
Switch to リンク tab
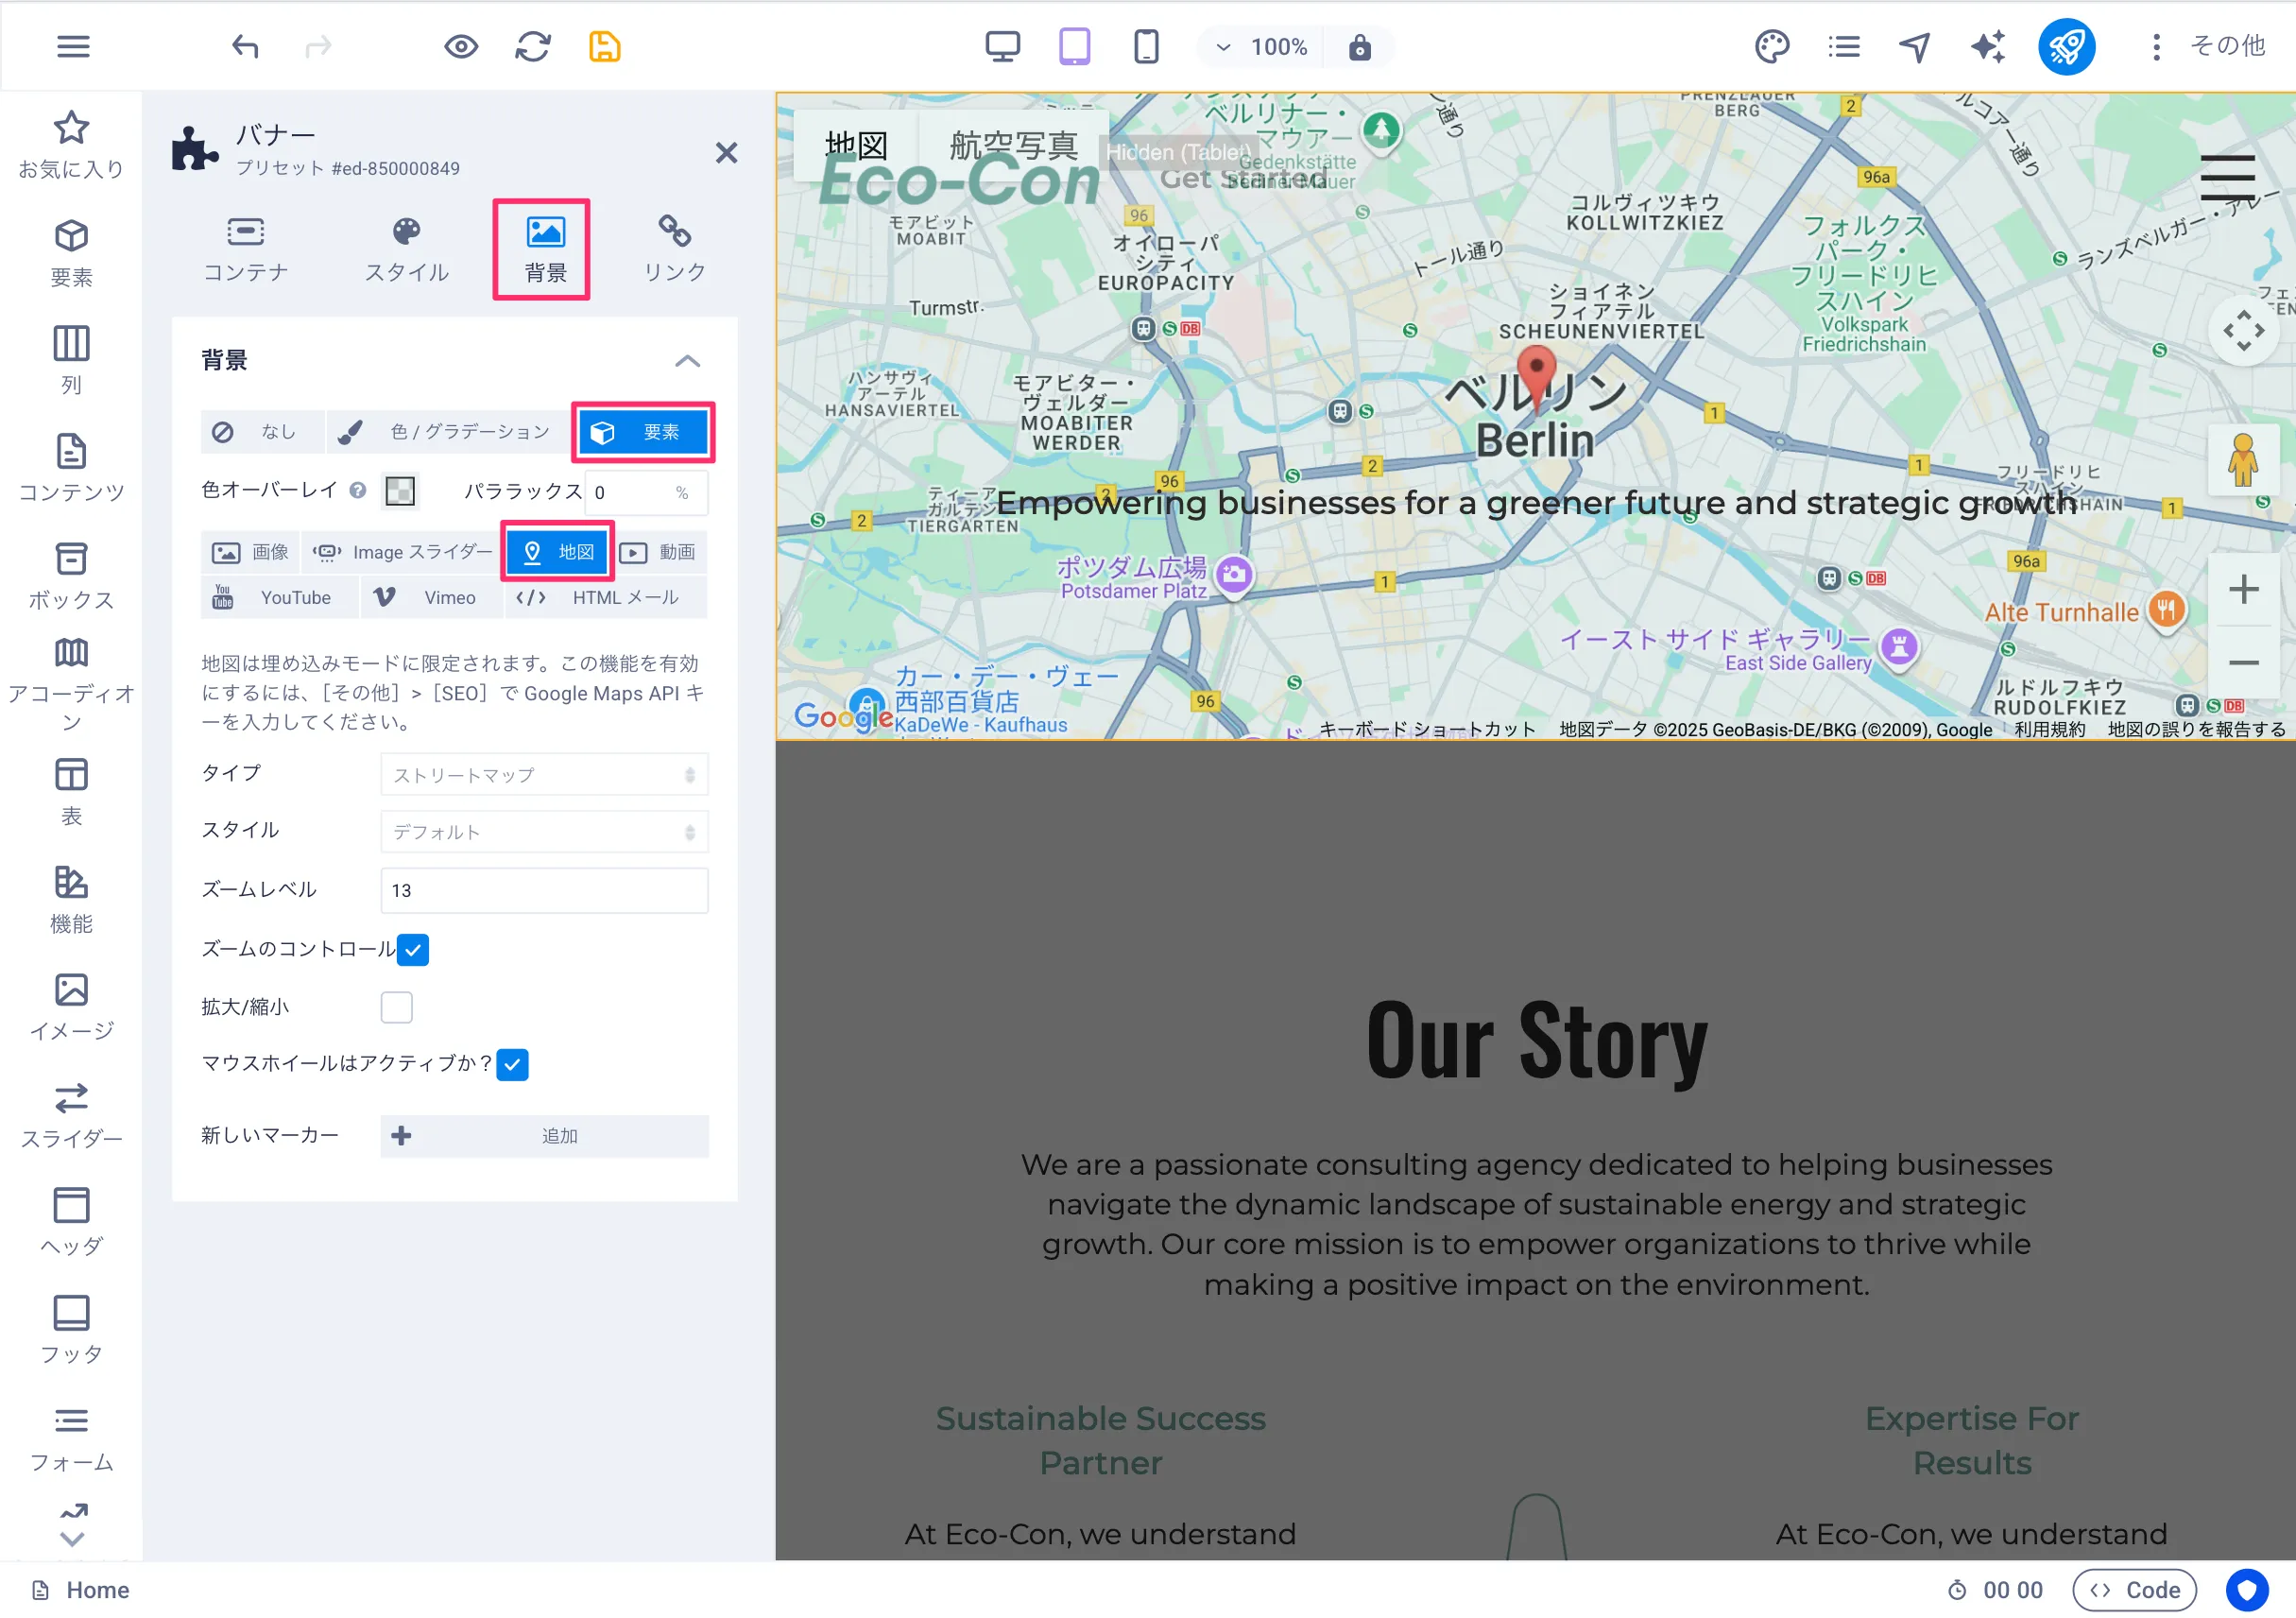tap(674, 249)
